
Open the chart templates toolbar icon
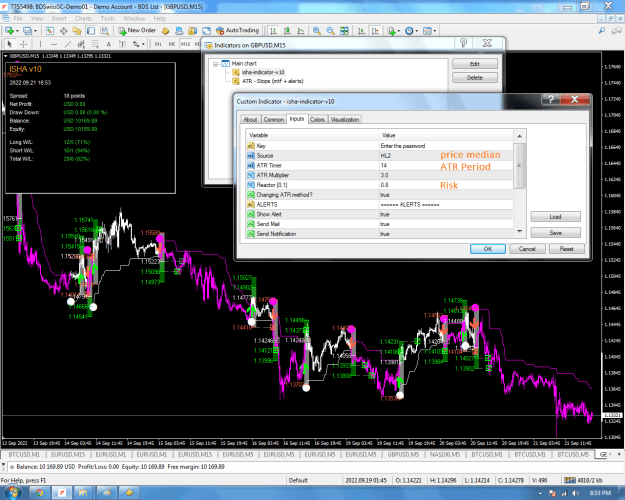pyautogui.click(x=427, y=31)
